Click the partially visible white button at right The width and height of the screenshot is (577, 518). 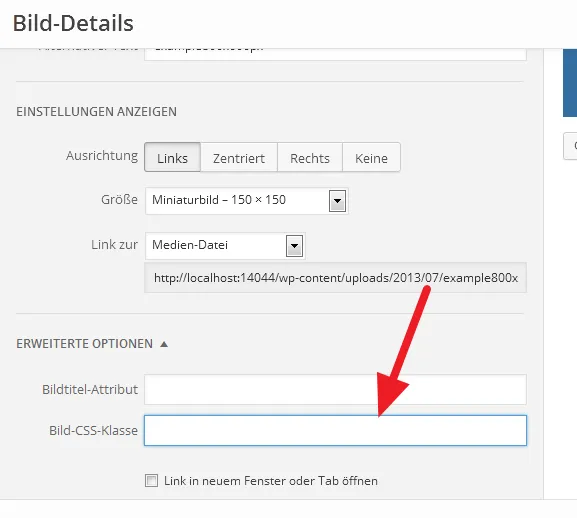click(x=570, y=146)
